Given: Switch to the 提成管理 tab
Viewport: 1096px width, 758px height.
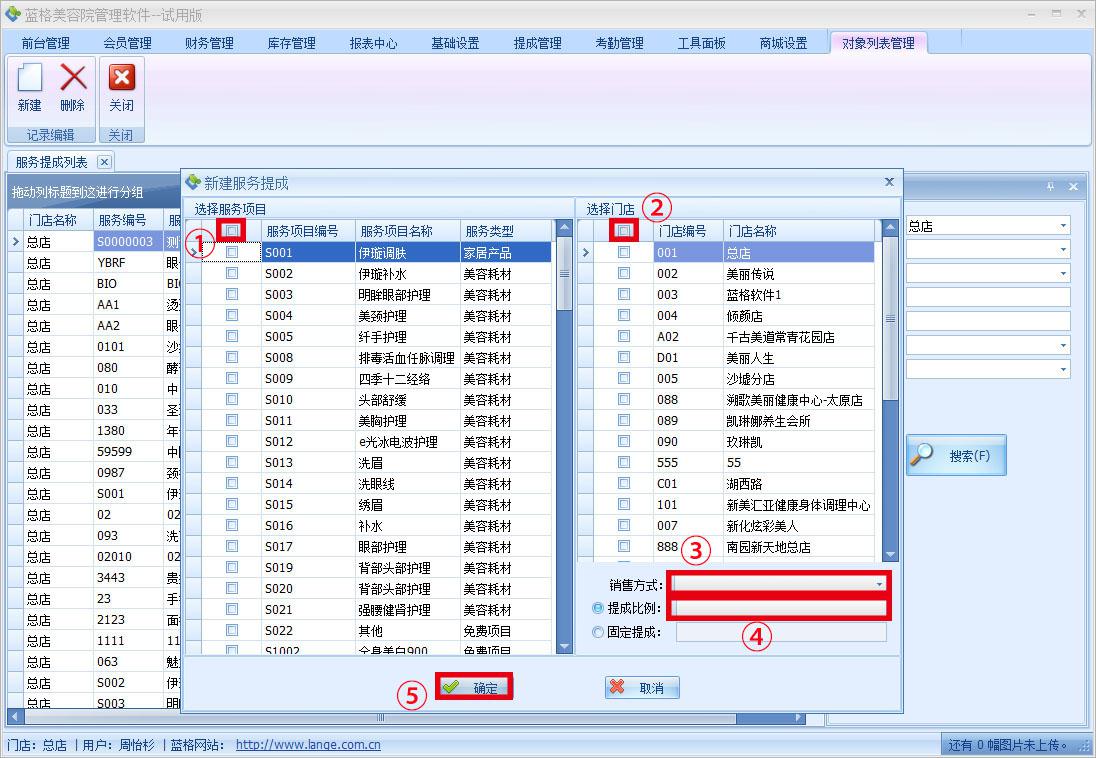Looking at the screenshot, I should tap(538, 43).
